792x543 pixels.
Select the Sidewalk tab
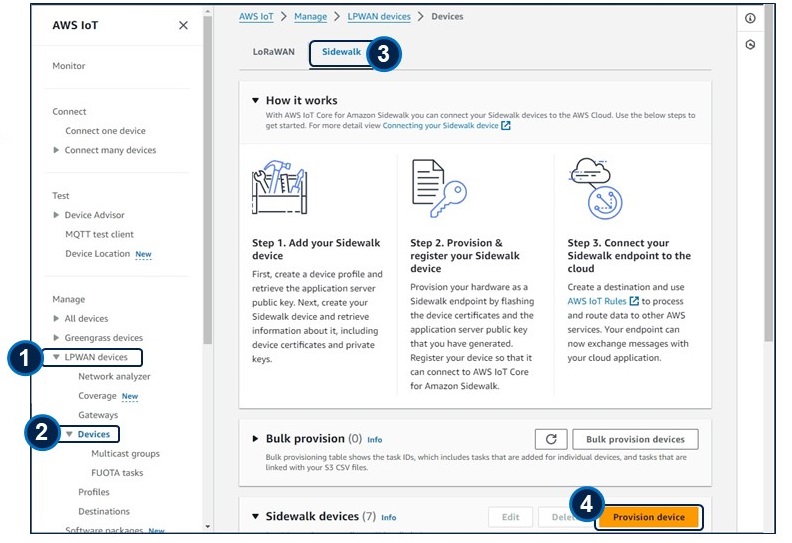tap(341, 52)
